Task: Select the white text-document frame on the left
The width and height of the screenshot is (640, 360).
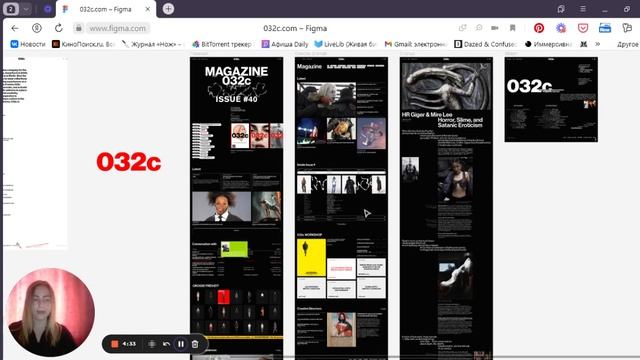Action: (36, 153)
